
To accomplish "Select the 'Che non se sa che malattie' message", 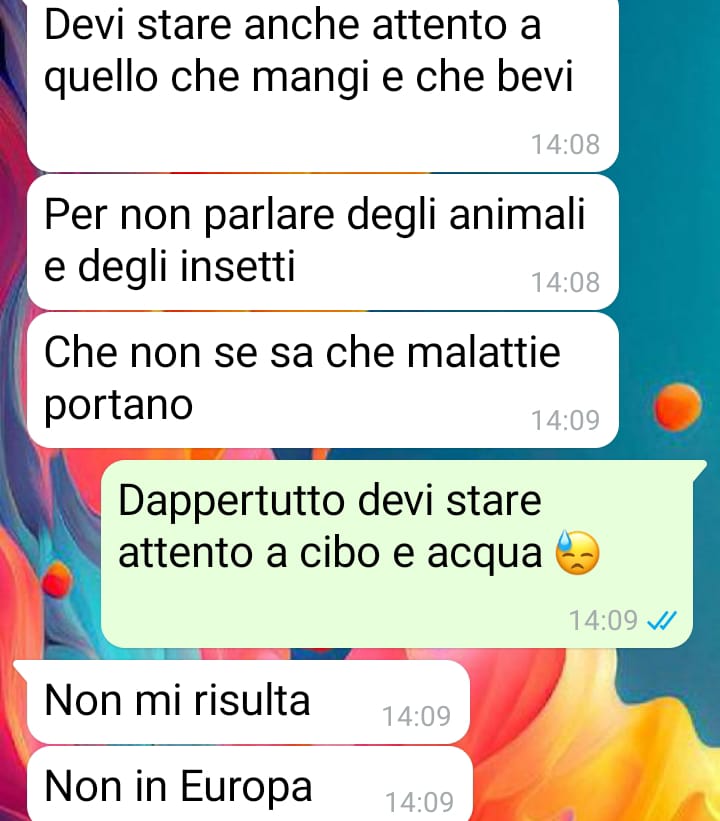I will [x=323, y=380].
